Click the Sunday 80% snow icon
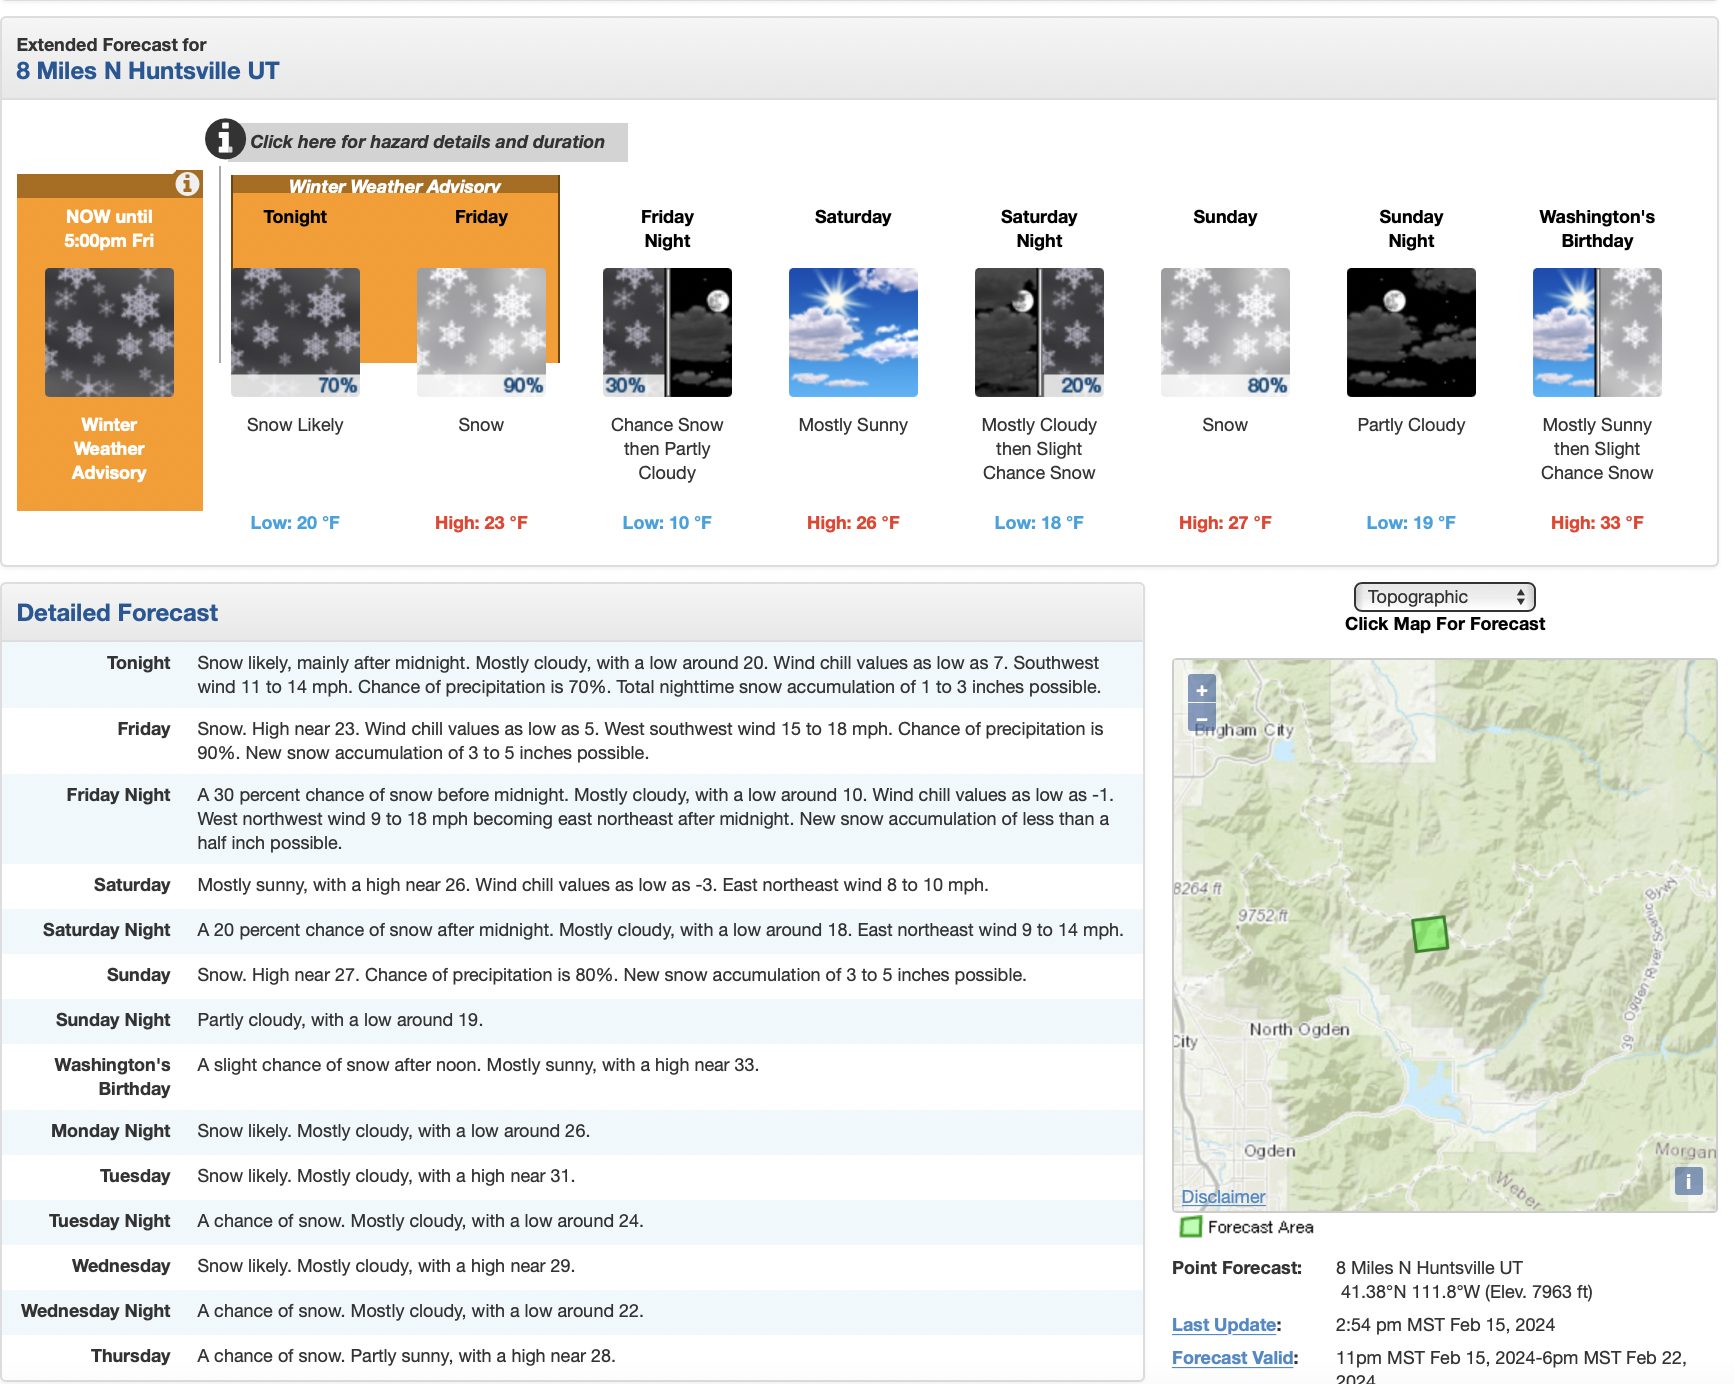Viewport: 1734px width, 1384px height. [x=1225, y=332]
